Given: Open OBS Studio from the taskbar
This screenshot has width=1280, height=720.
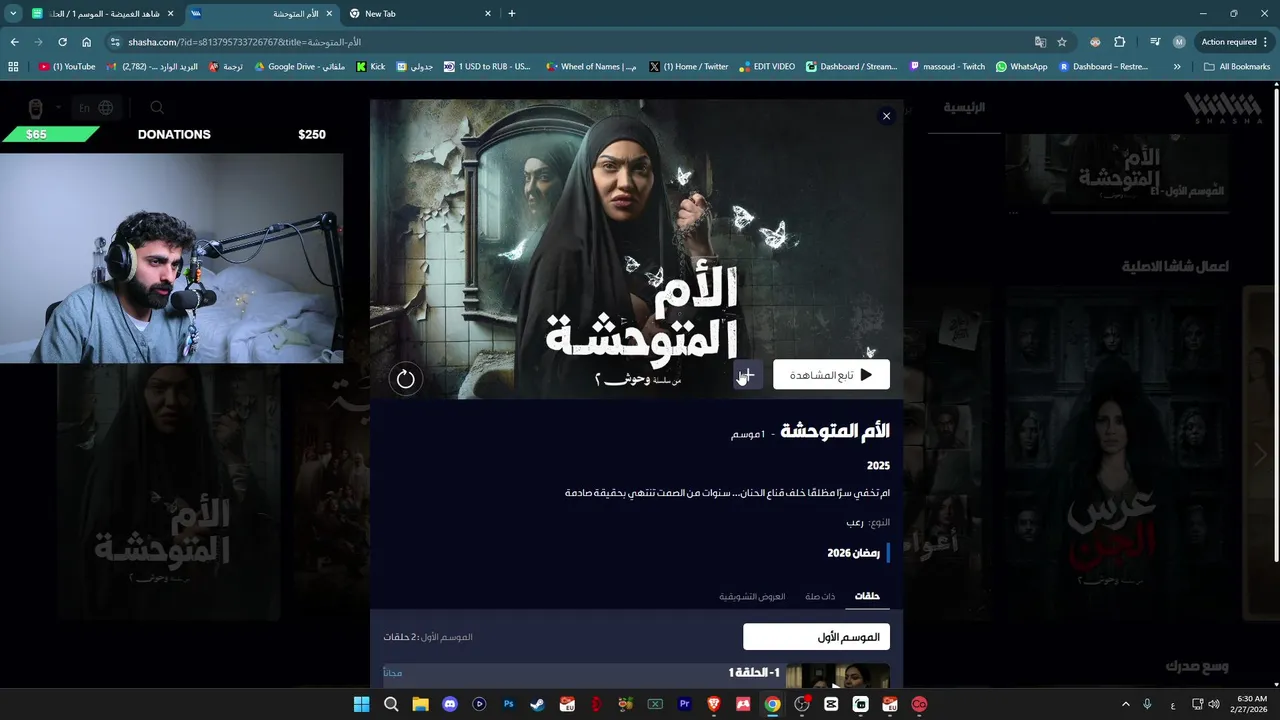Looking at the screenshot, I should [802, 704].
